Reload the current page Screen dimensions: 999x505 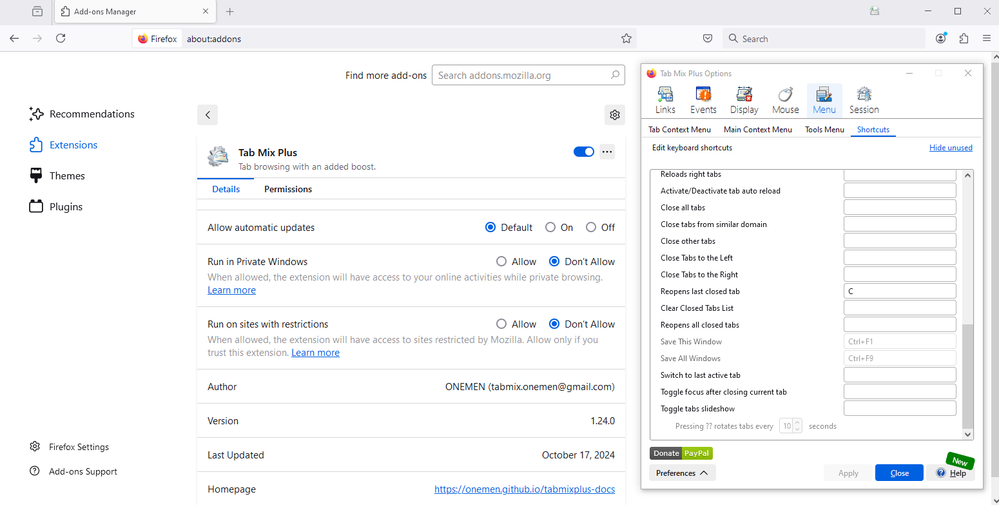click(61, 39)
